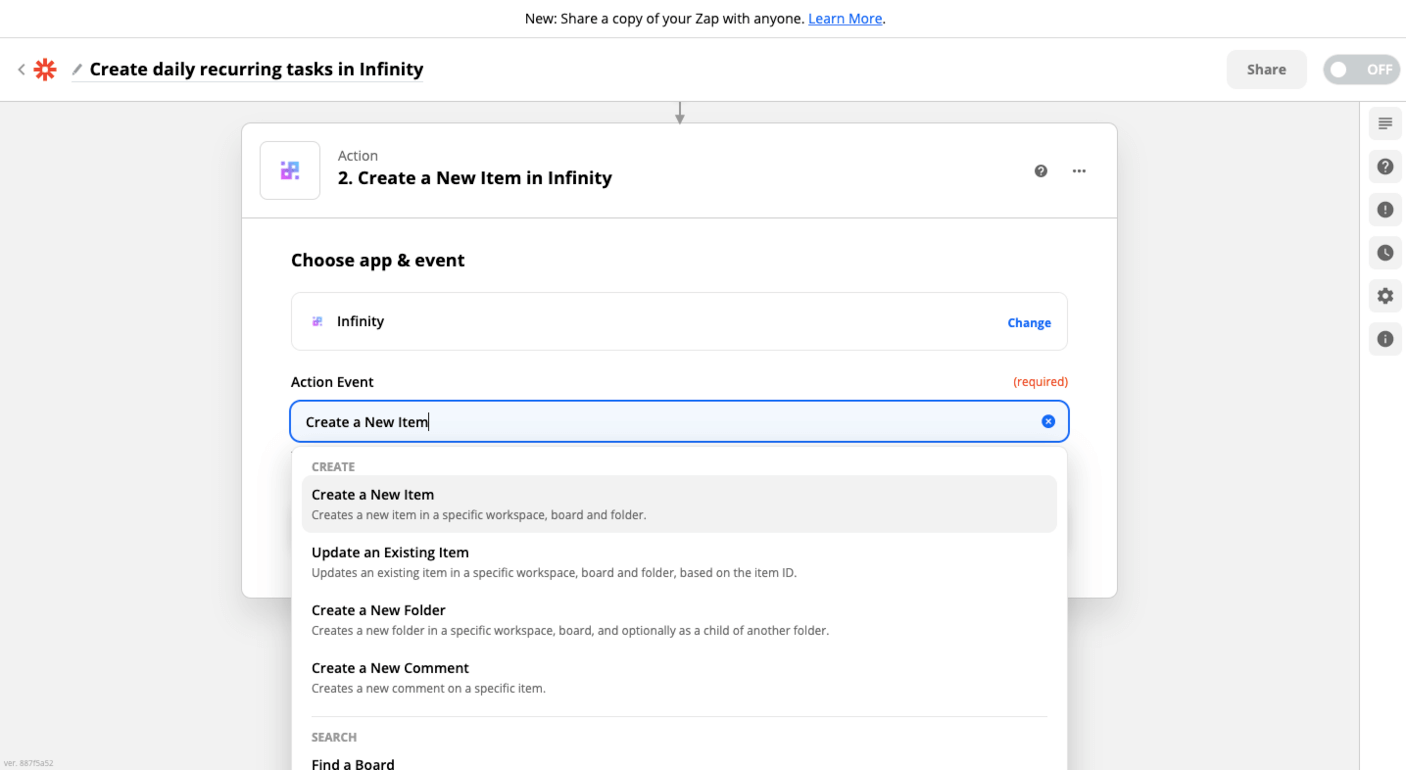Open the help sidebar question icon

click(1385, 167)
